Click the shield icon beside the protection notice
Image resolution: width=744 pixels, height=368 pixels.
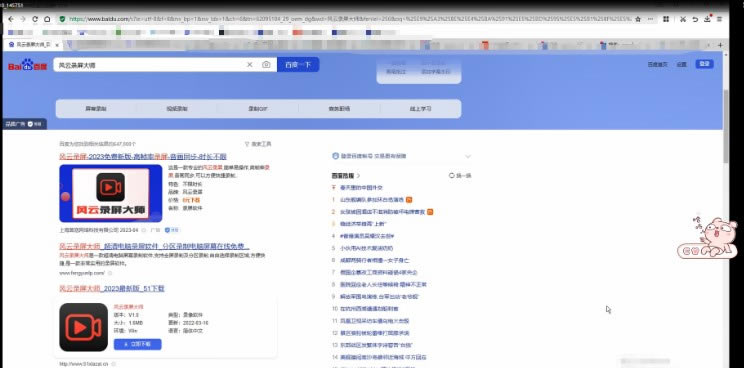(x=336, y=156)
